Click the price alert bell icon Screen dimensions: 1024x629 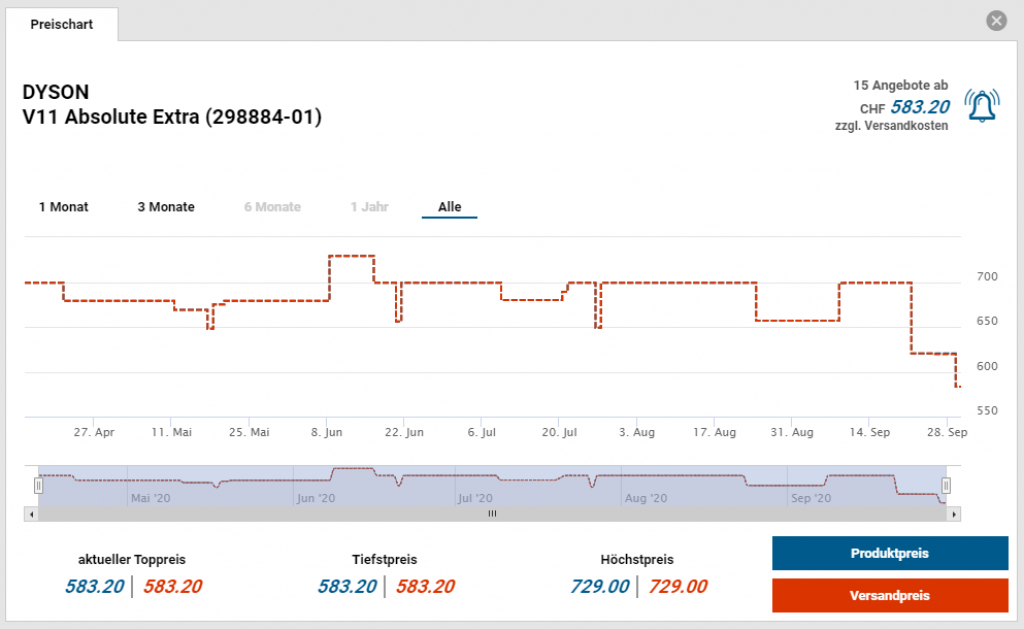(x=981, y=104)
